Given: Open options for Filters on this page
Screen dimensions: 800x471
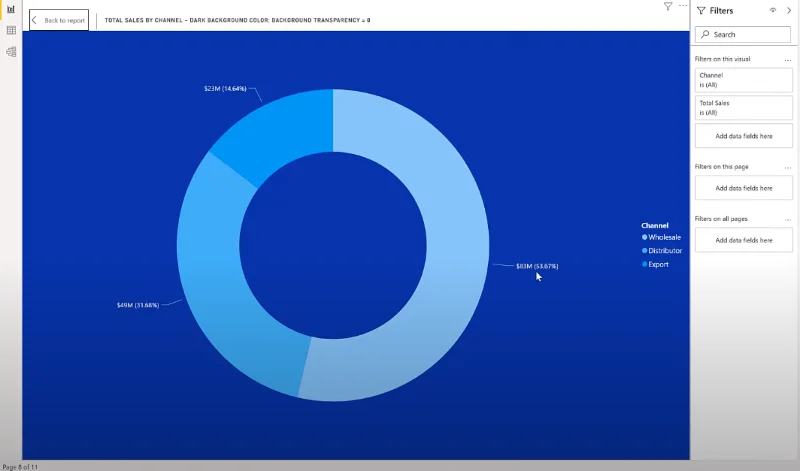Looking at the screenshot, I should pyautogui.click(x=788, y=167).
